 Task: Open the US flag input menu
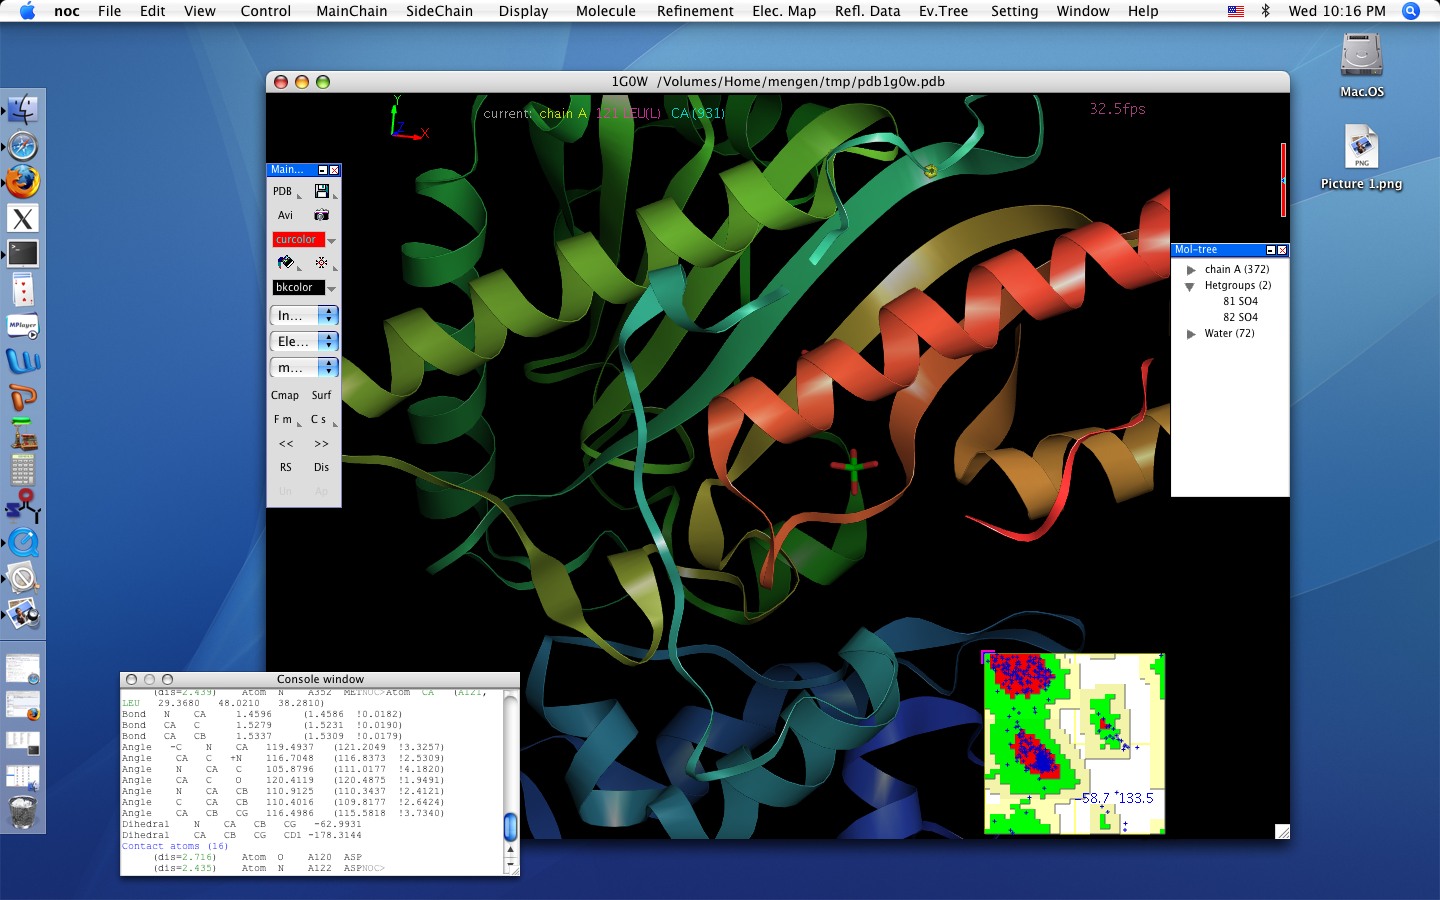[1236, 11]
